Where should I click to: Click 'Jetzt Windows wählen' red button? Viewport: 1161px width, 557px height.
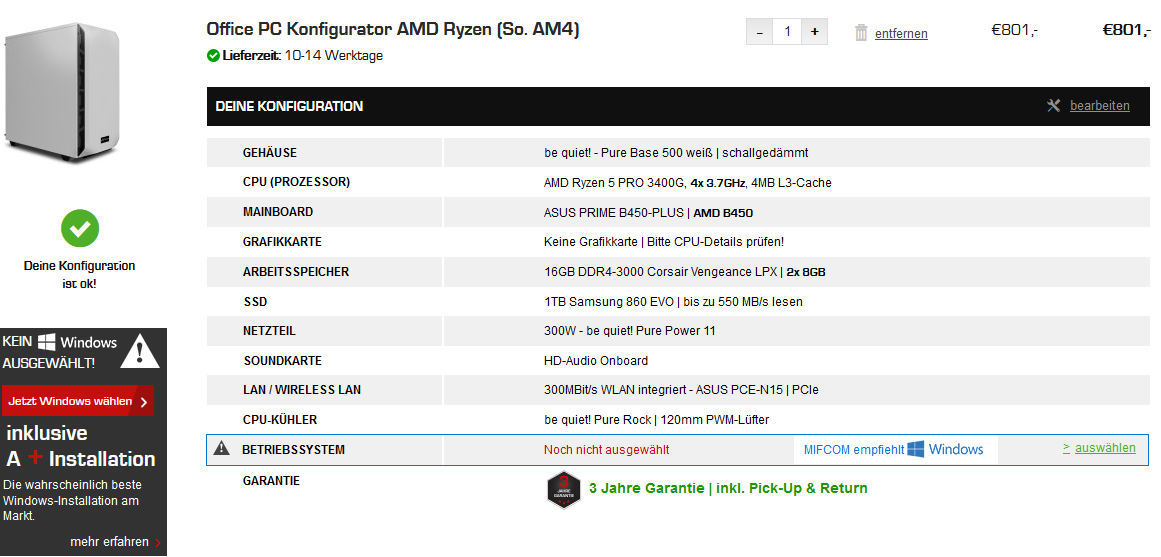pos(78,401)
